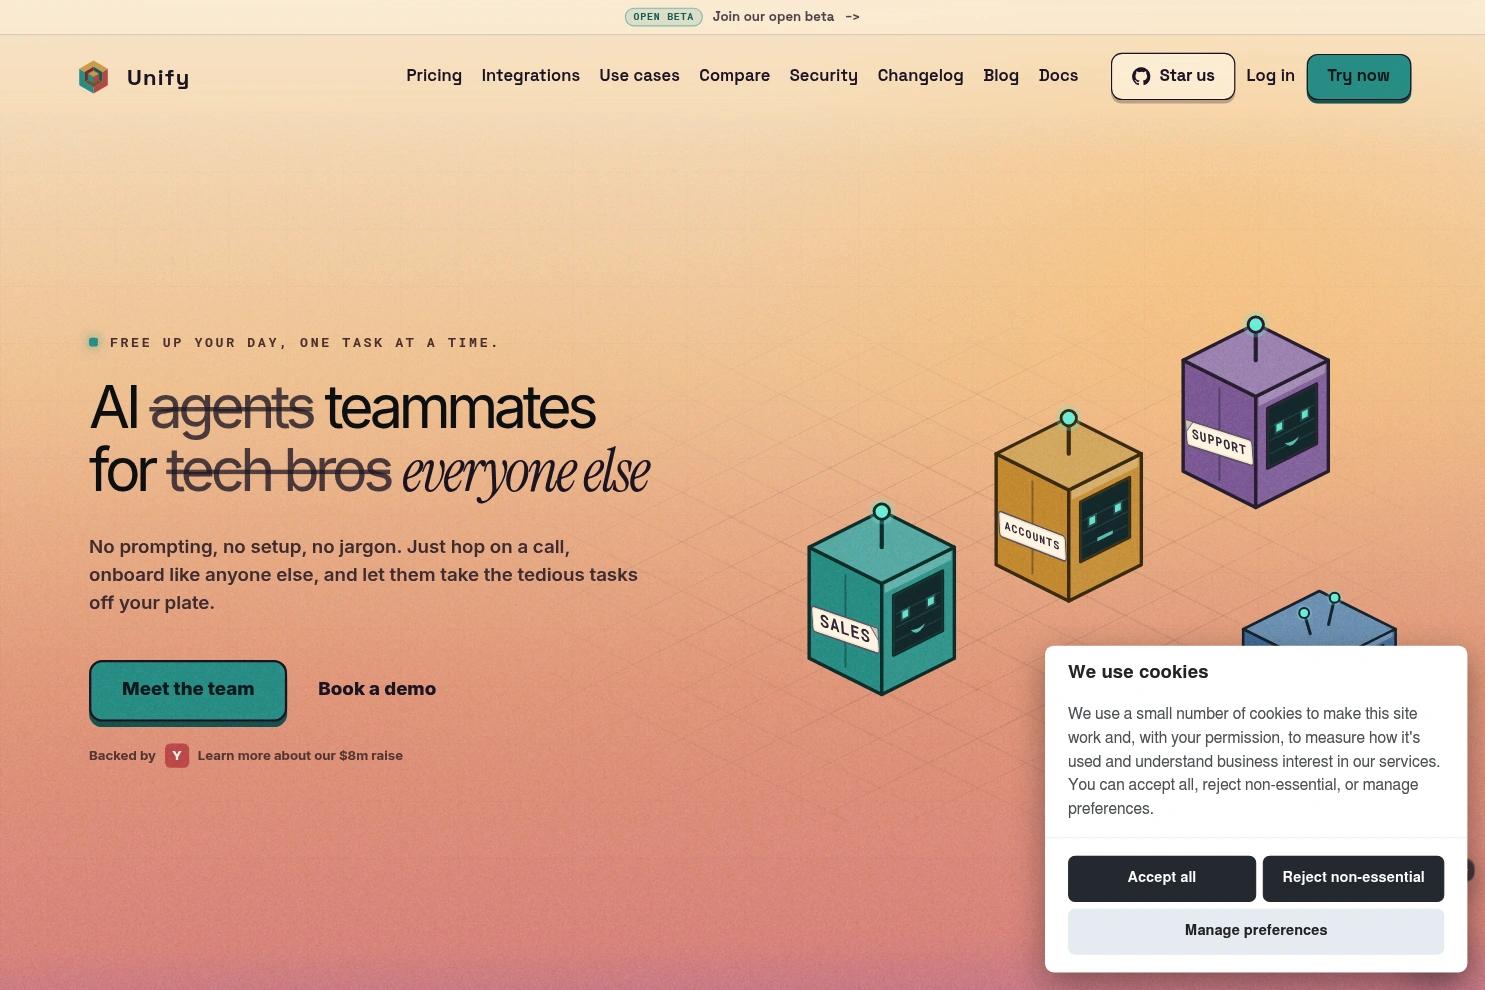Click the Meet the team button

[188, 690]
